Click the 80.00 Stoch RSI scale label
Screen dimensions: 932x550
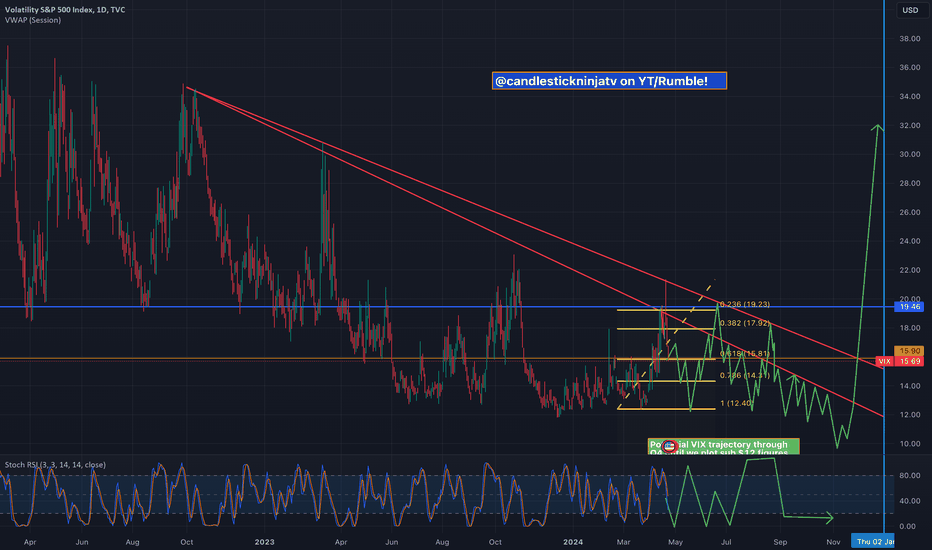point(910,476)
